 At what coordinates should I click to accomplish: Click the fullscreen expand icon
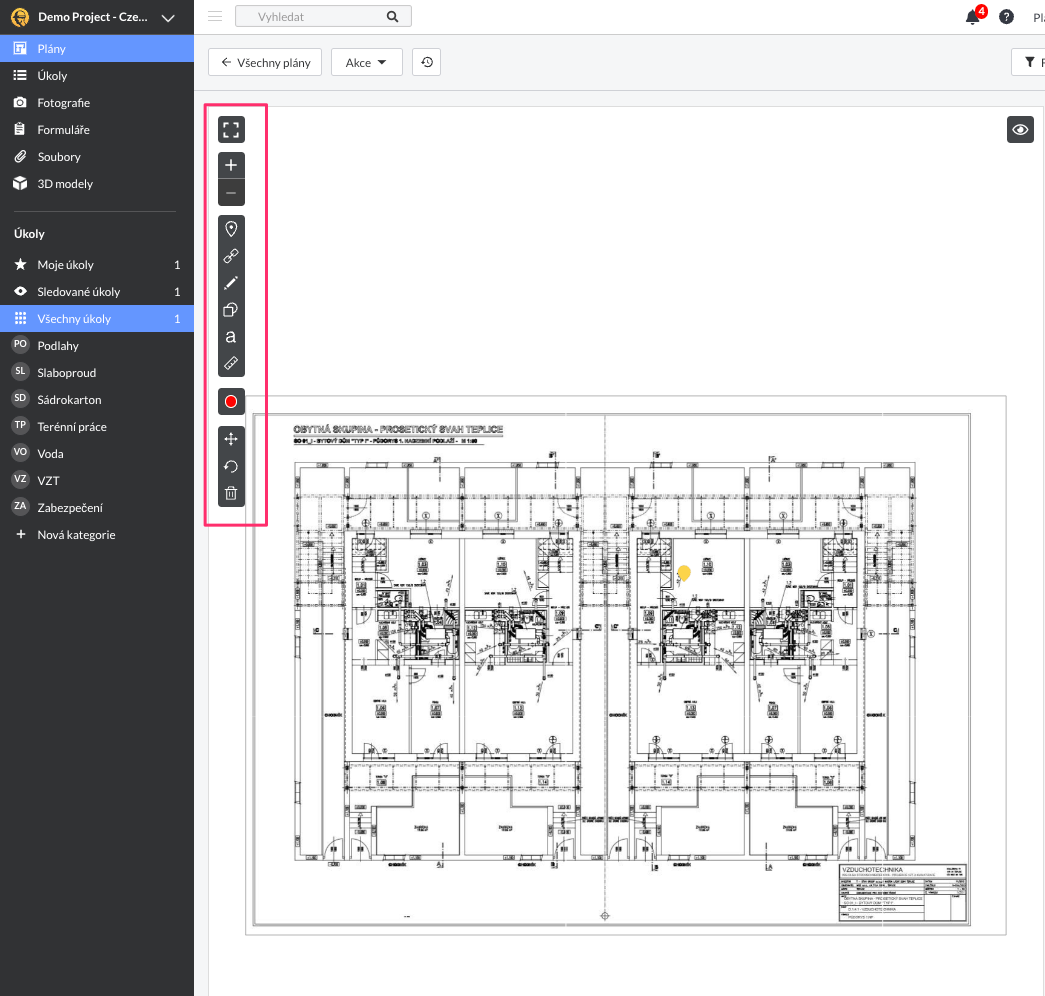[x=231, y=130]
